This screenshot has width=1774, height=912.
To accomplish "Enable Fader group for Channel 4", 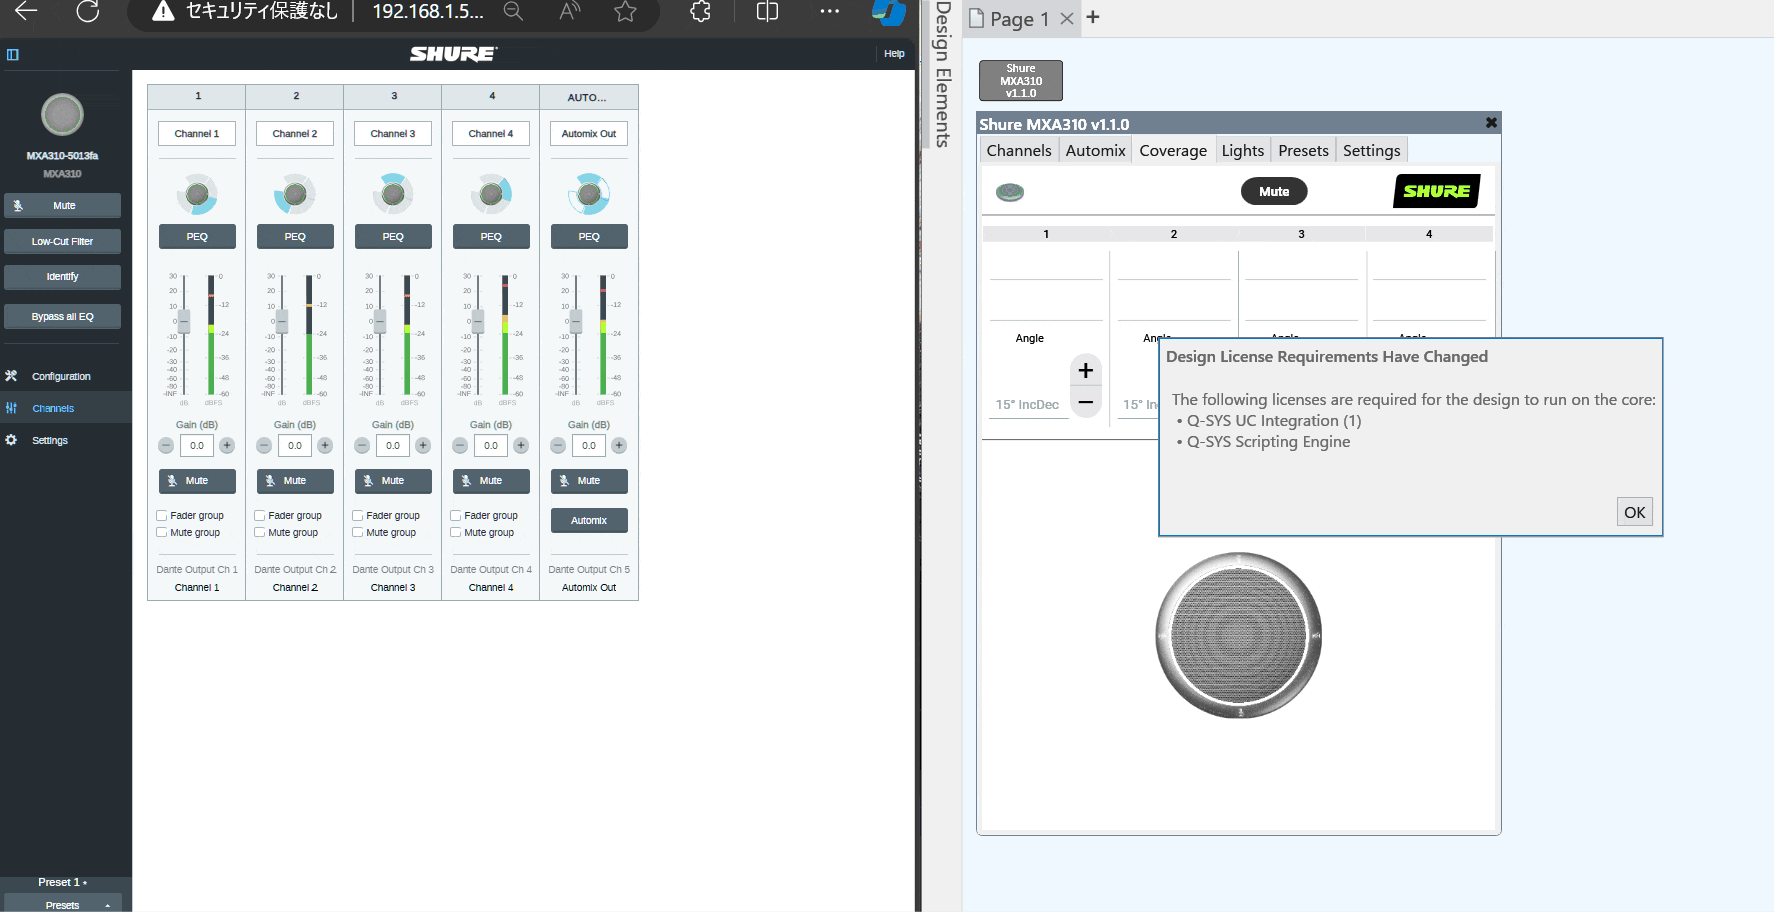I will [x=455, y=515].
